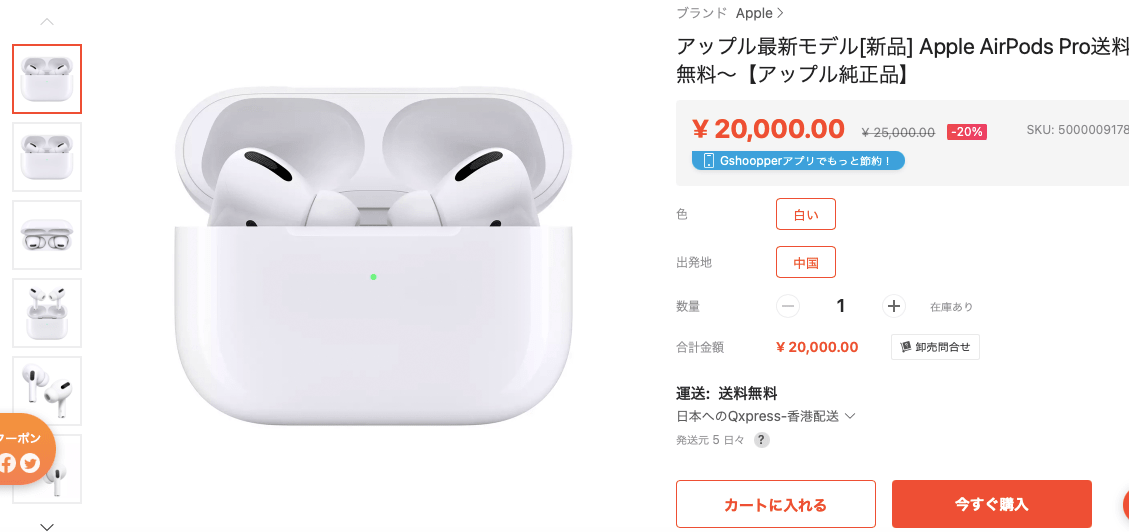Select the 白い color option
The width and height of the screenshot is (1129, 532).
click(806, 214)
